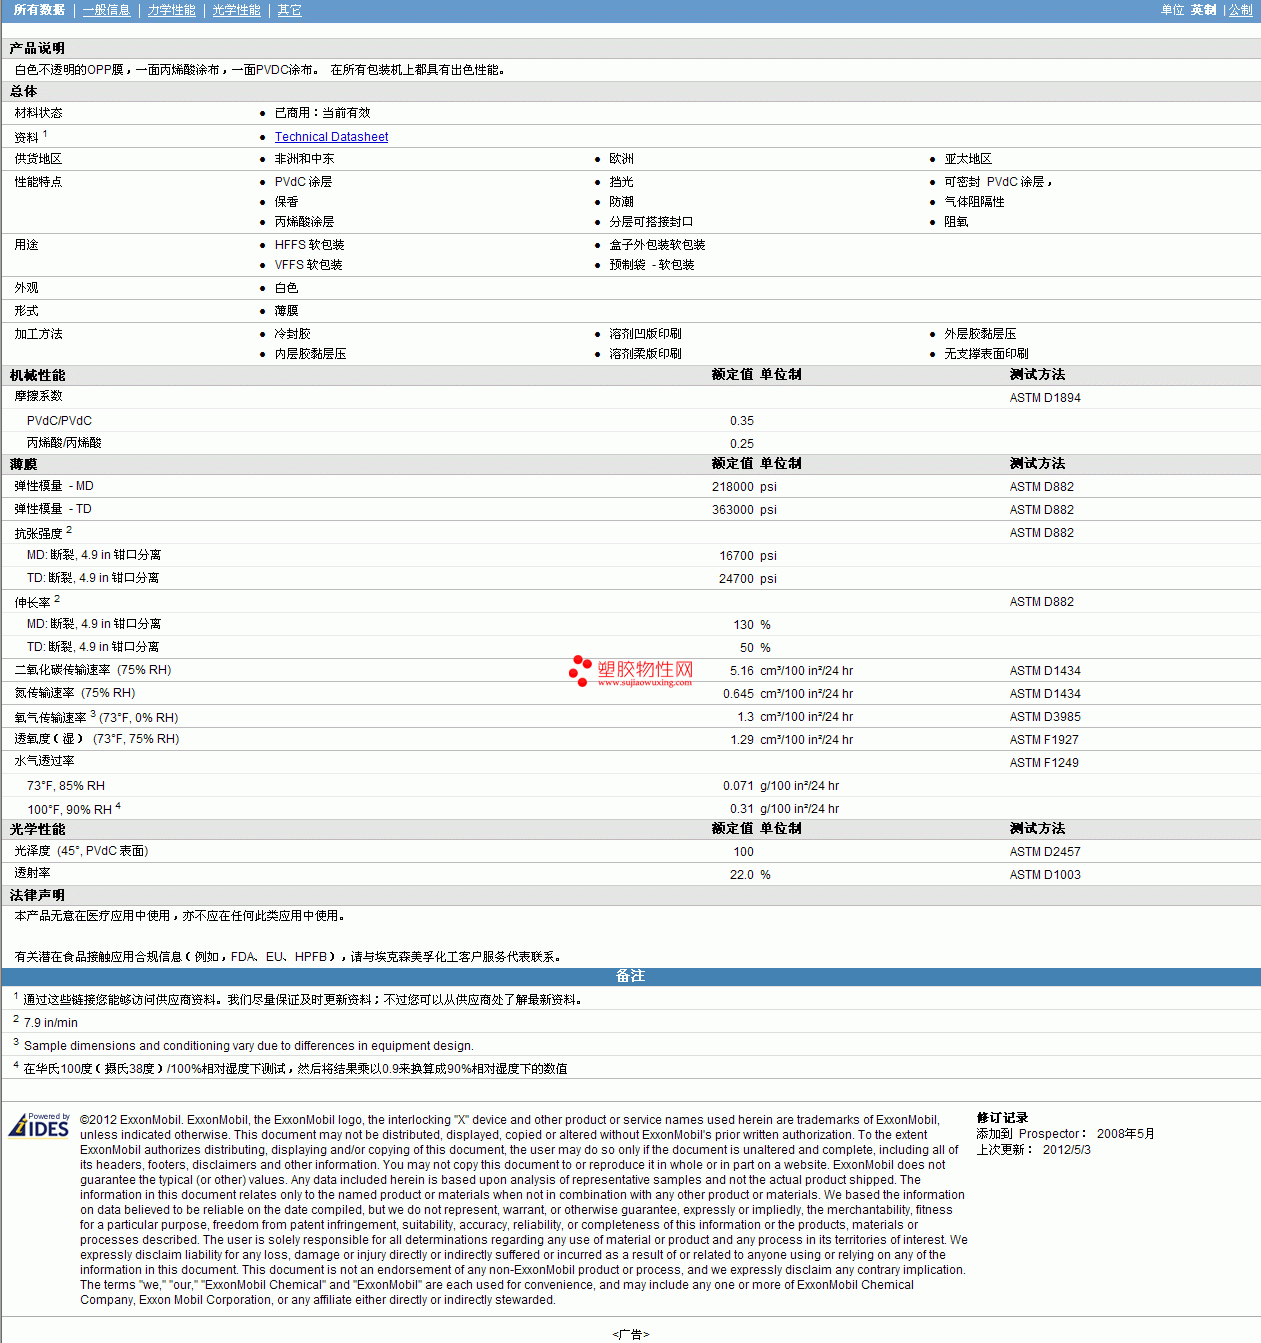Choose 英制 units
Screen dimensions: 1261x1343
tap(1203, 10)
